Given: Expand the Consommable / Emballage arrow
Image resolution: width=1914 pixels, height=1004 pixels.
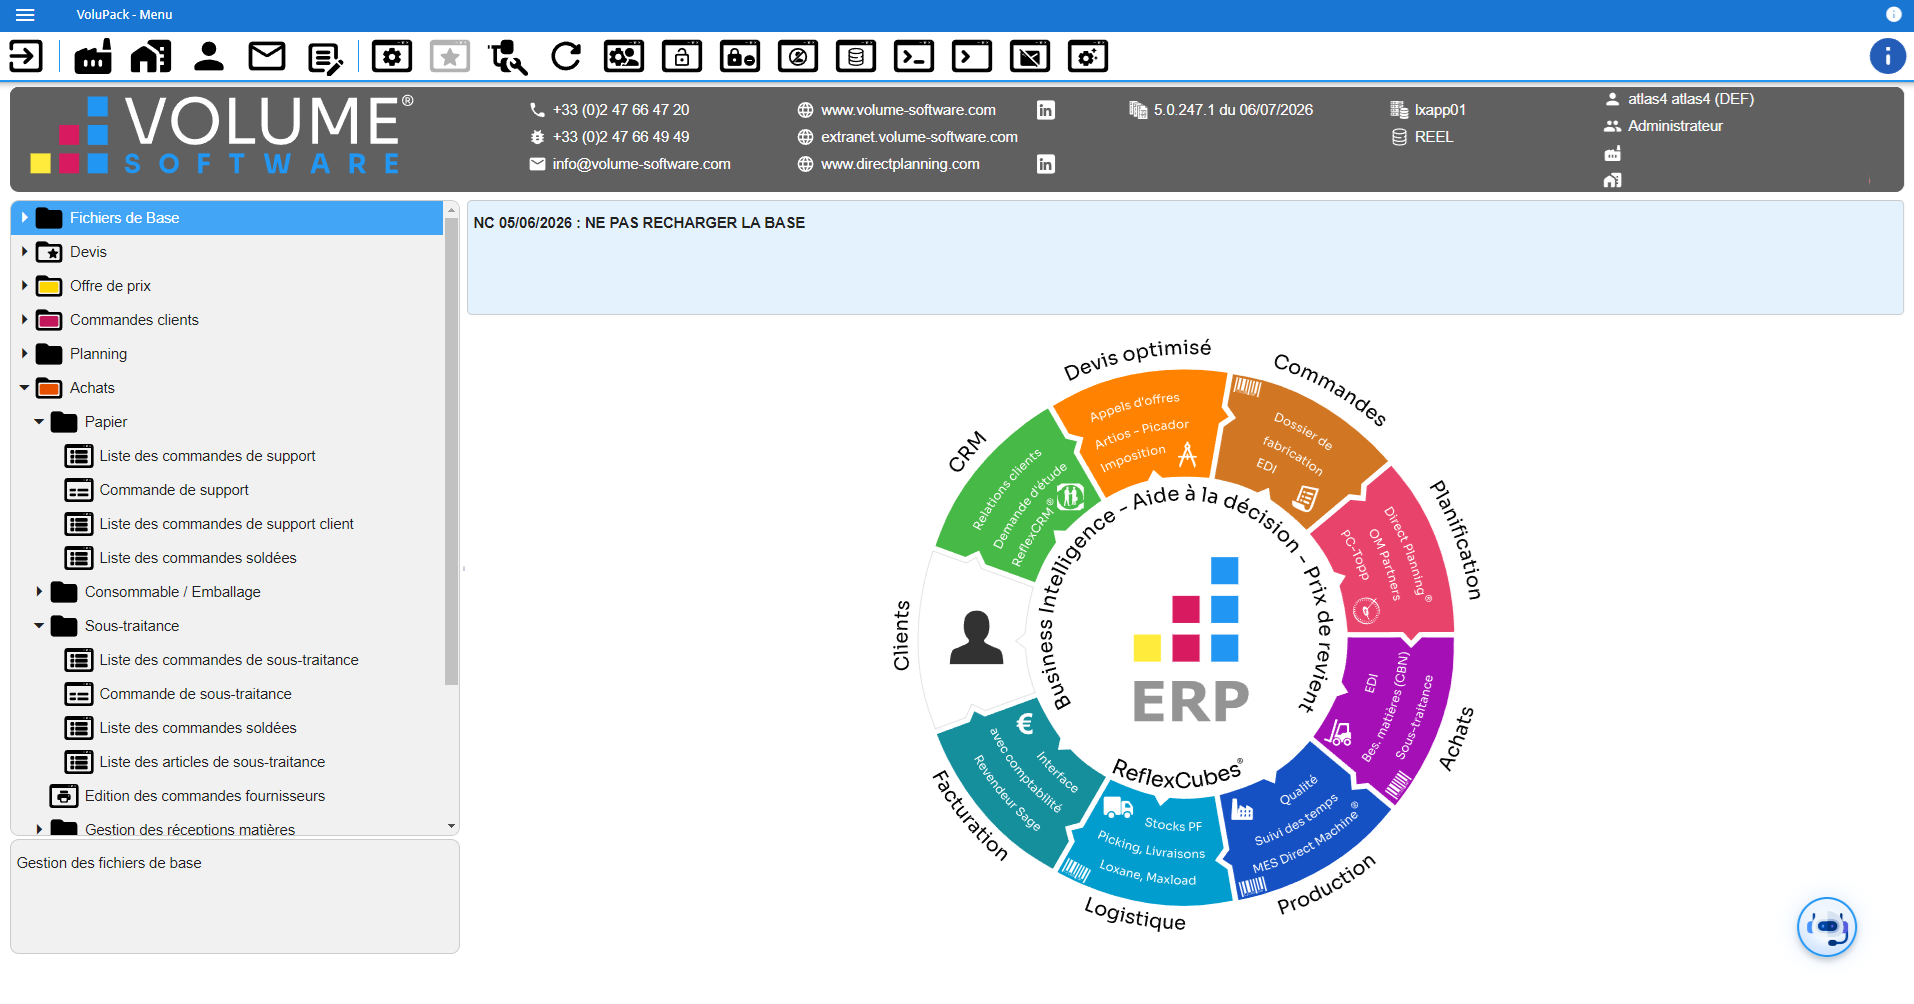Looking at the screenshot, I should pyautogui.click(x=40, y=592).
